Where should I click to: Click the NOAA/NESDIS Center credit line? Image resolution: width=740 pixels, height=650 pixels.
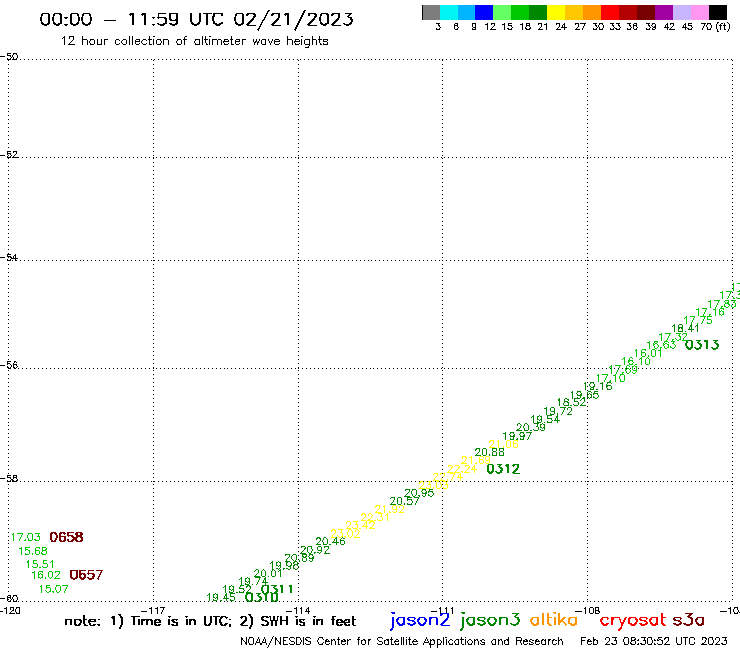402,642
